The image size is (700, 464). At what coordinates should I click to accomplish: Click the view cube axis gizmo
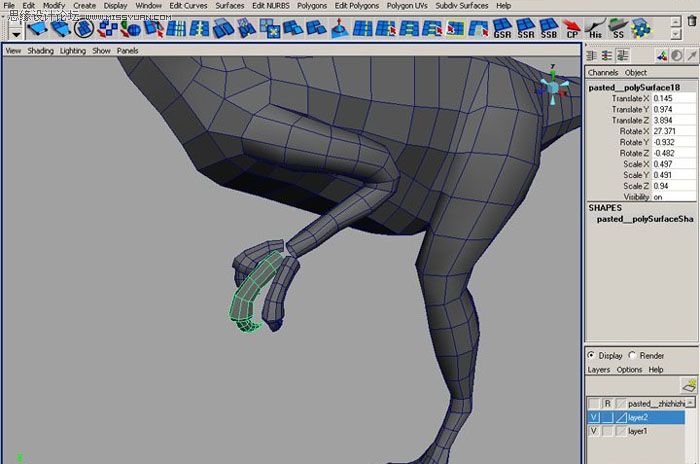pos(552,88)
